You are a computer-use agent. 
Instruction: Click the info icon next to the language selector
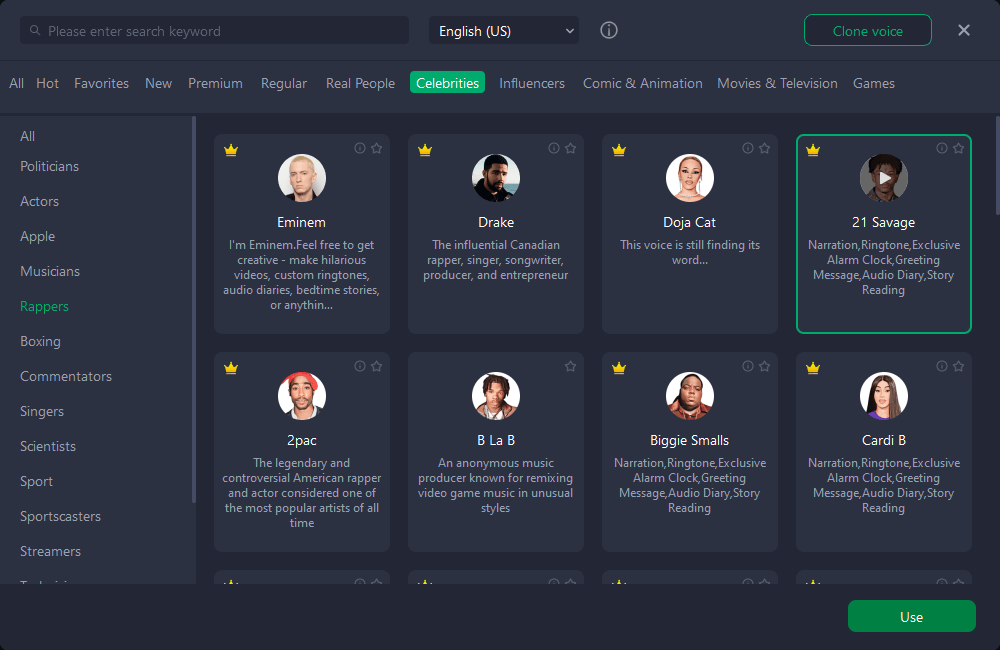(609, 30)
